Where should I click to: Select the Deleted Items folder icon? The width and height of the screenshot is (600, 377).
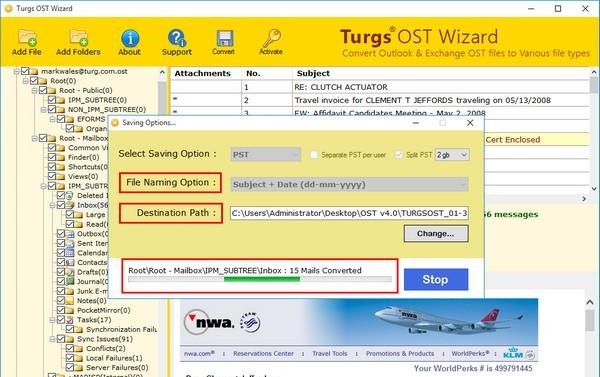point(70,196)
